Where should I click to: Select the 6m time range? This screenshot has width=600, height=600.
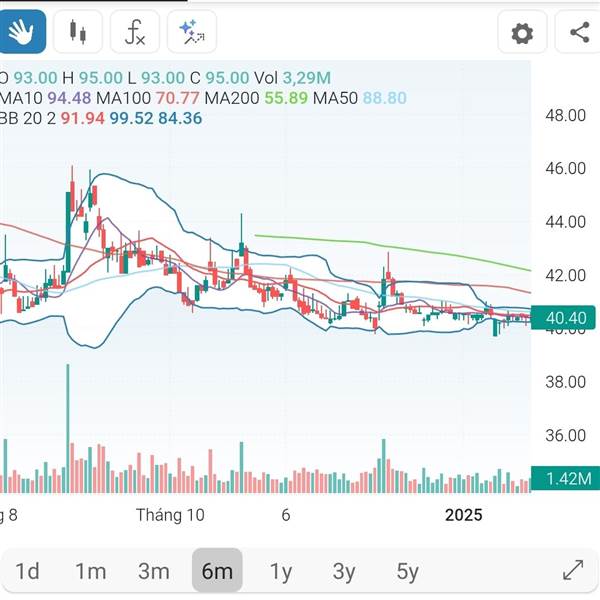(217, 570)
